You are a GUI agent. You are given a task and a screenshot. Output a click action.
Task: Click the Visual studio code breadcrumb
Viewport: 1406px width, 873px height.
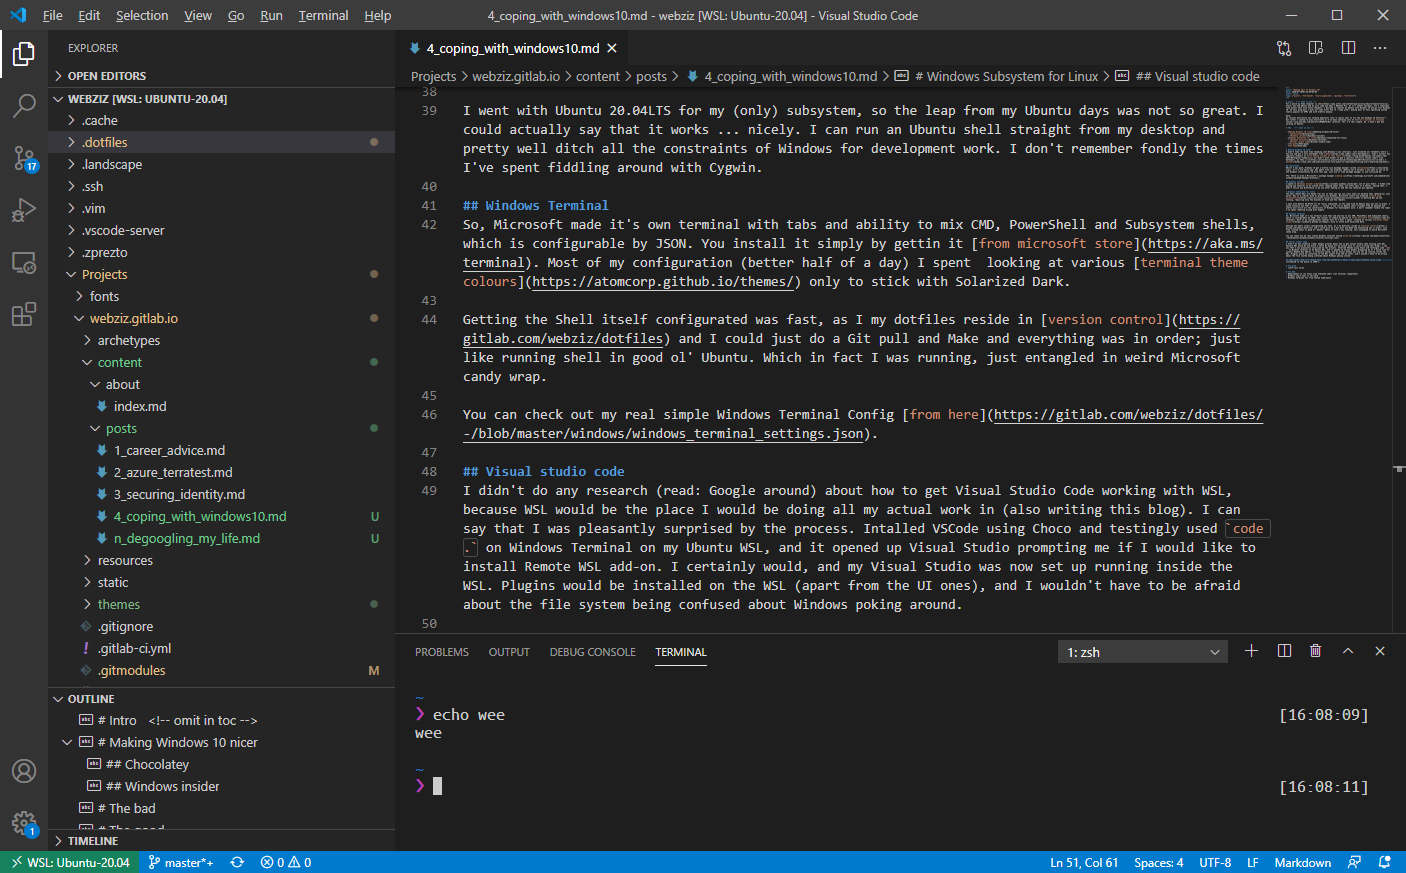pyautogui.click(x=1187, y=76)
